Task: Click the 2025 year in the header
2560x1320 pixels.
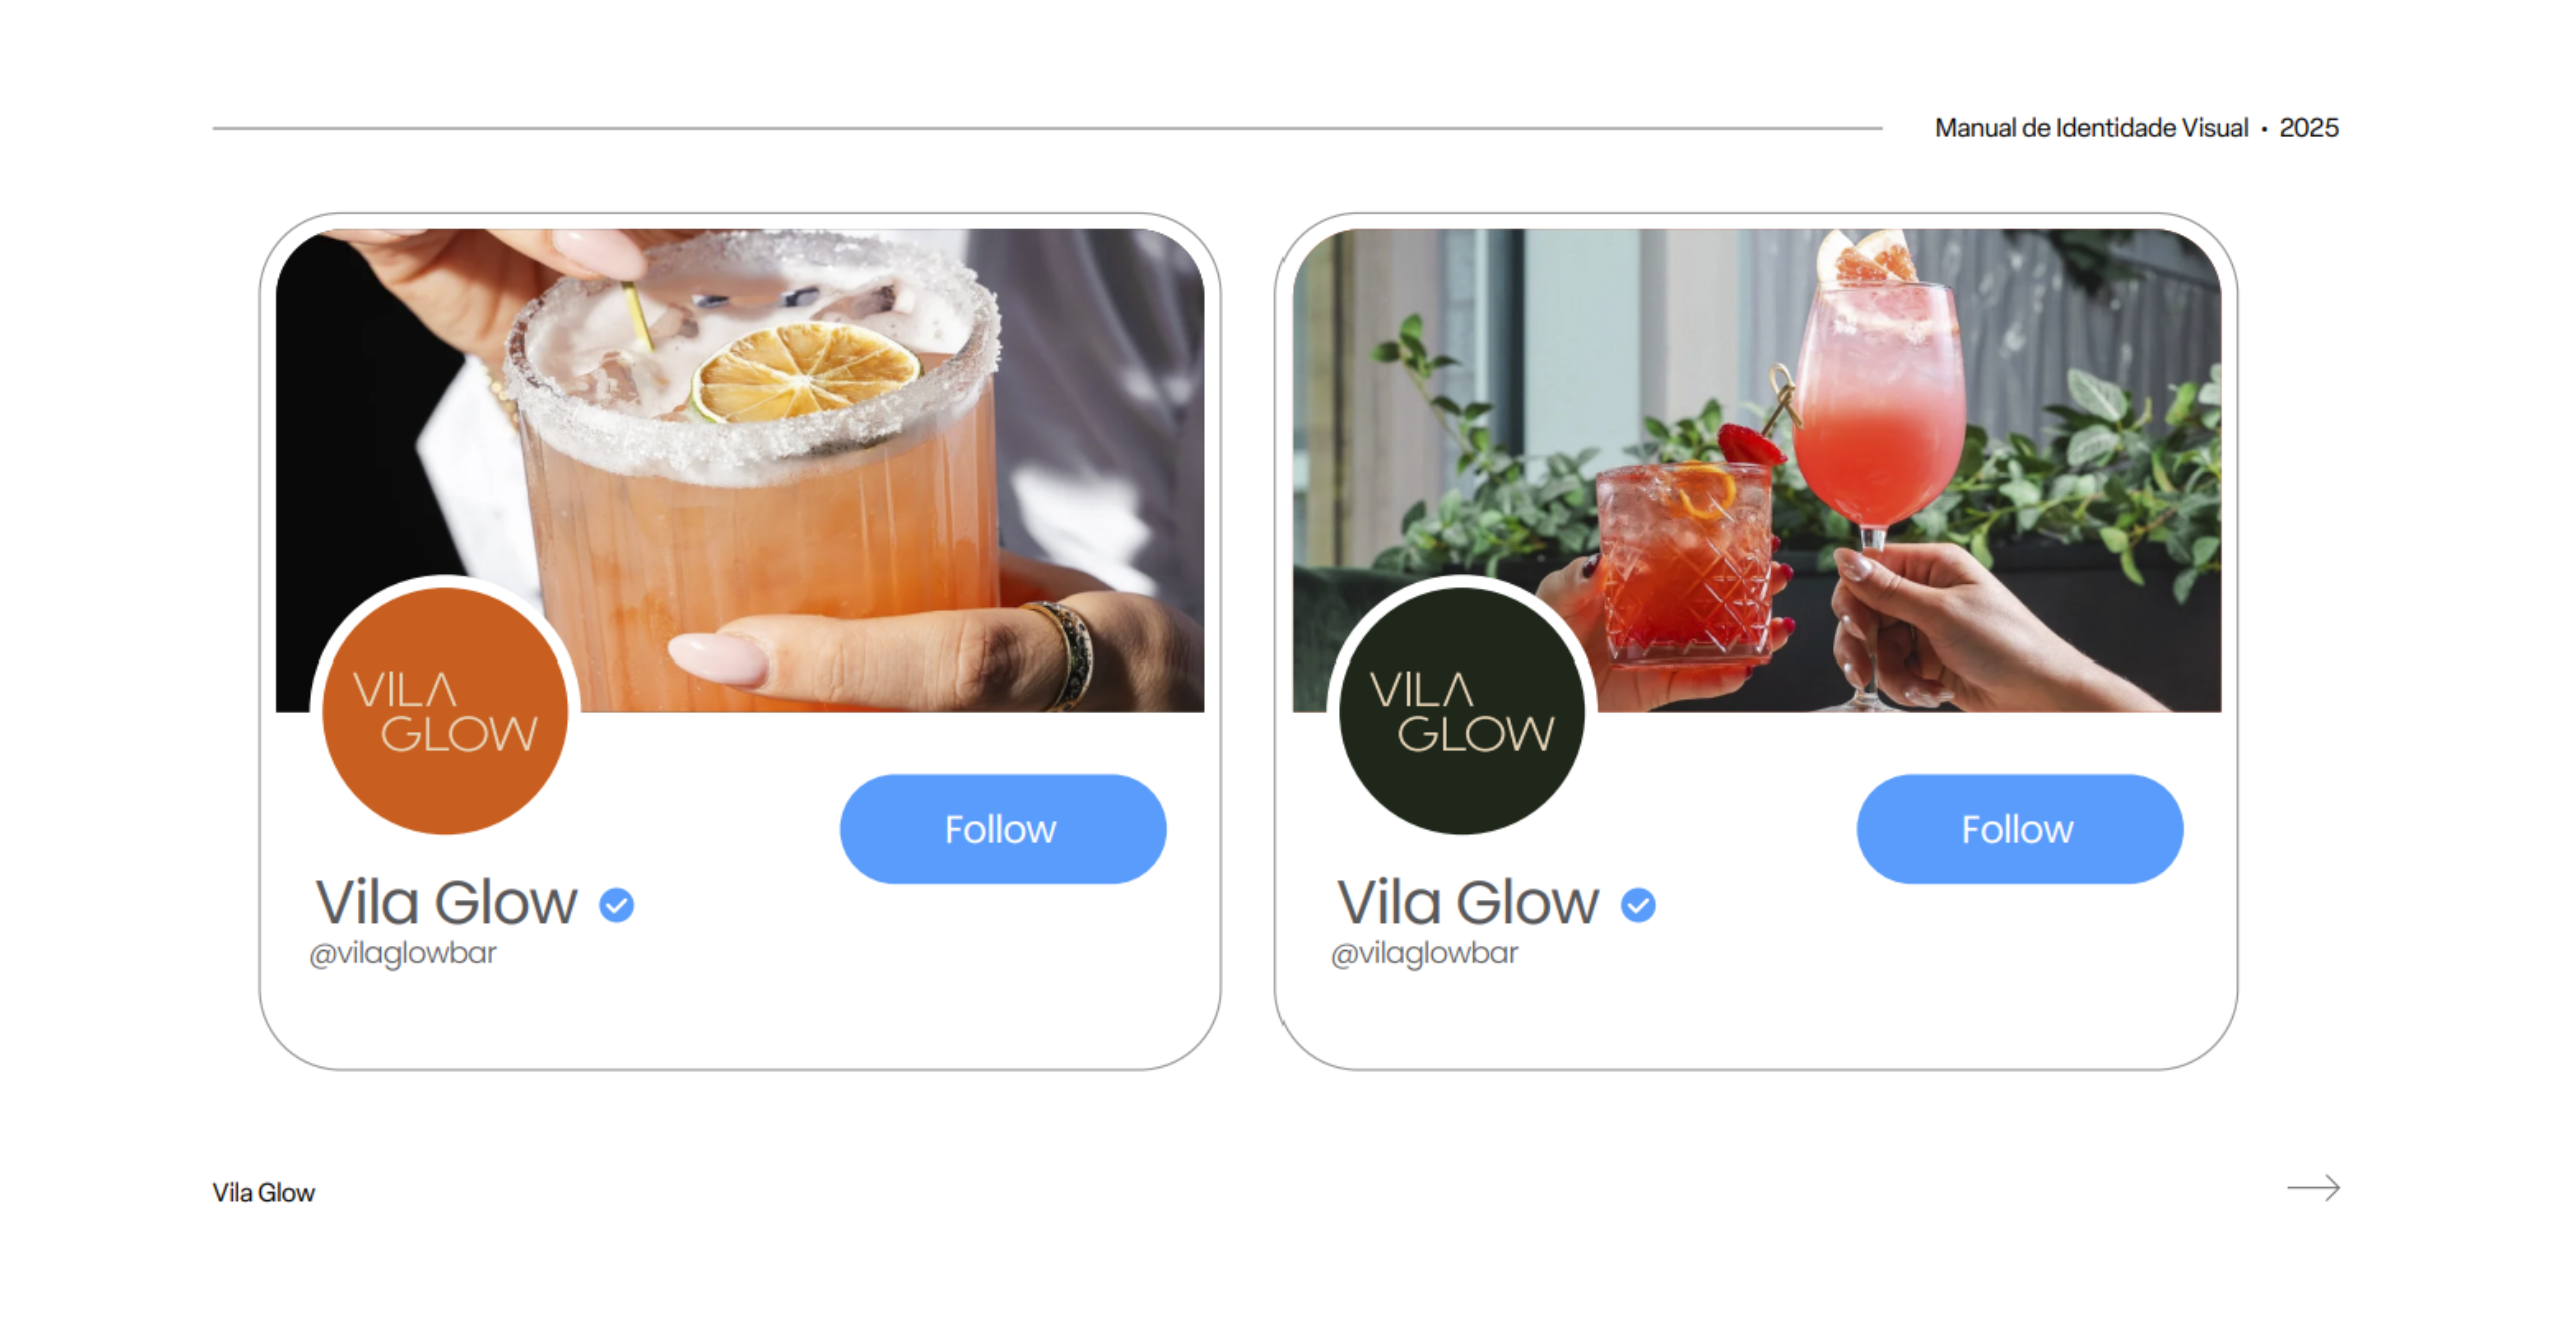Action: point(2308,128)
